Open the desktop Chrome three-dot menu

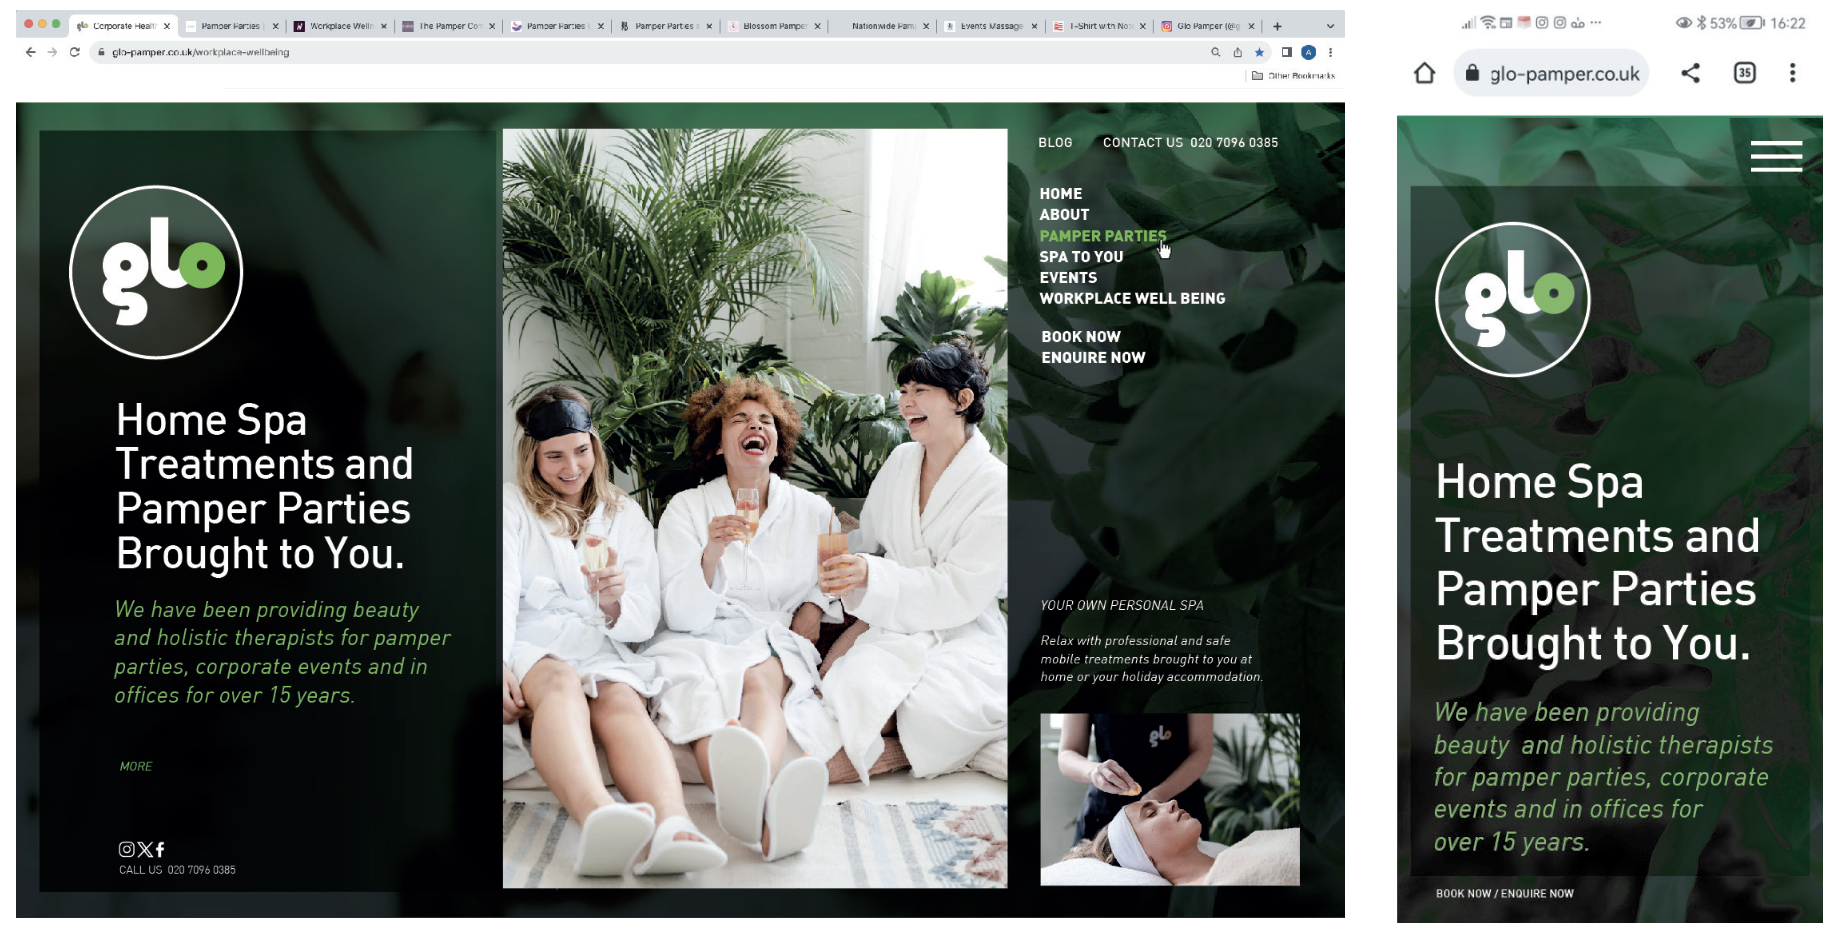(x=1330, y=52)
